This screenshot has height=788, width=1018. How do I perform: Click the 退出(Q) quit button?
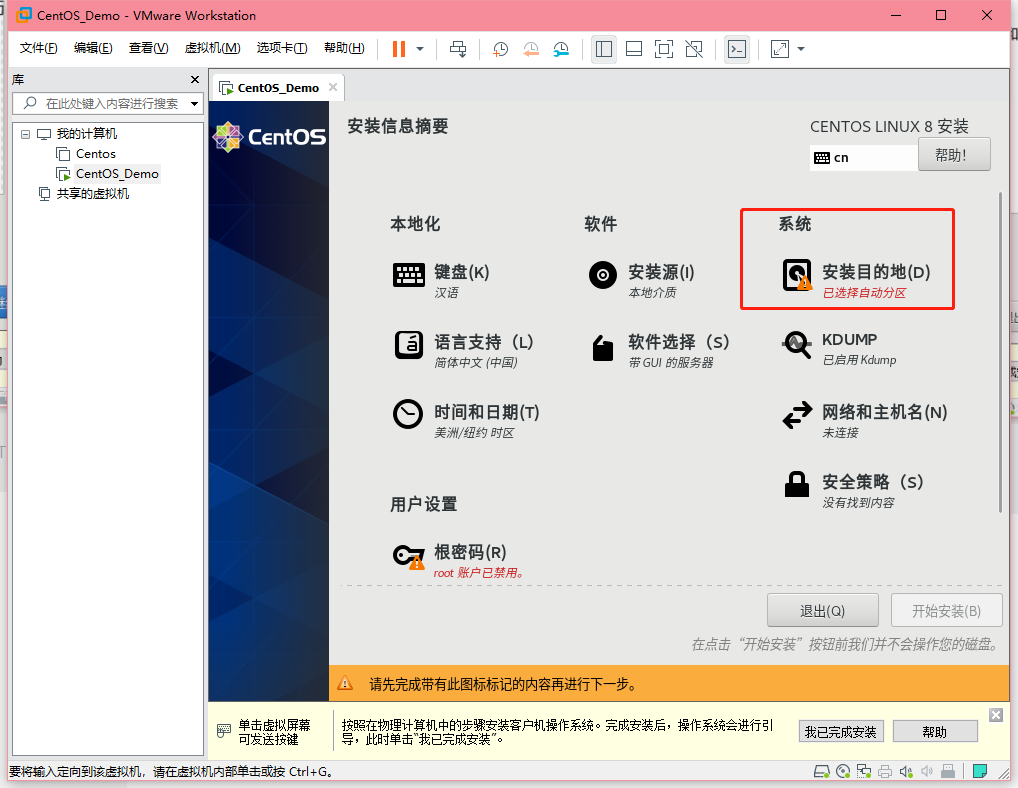pos(823,610)
